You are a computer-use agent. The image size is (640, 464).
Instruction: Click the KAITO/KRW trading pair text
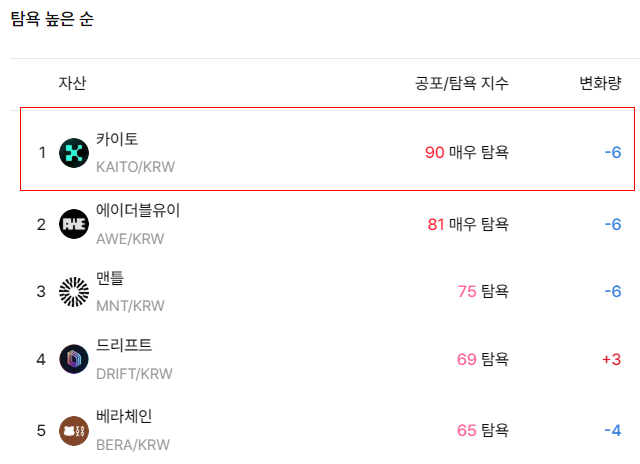coord(136,167)
